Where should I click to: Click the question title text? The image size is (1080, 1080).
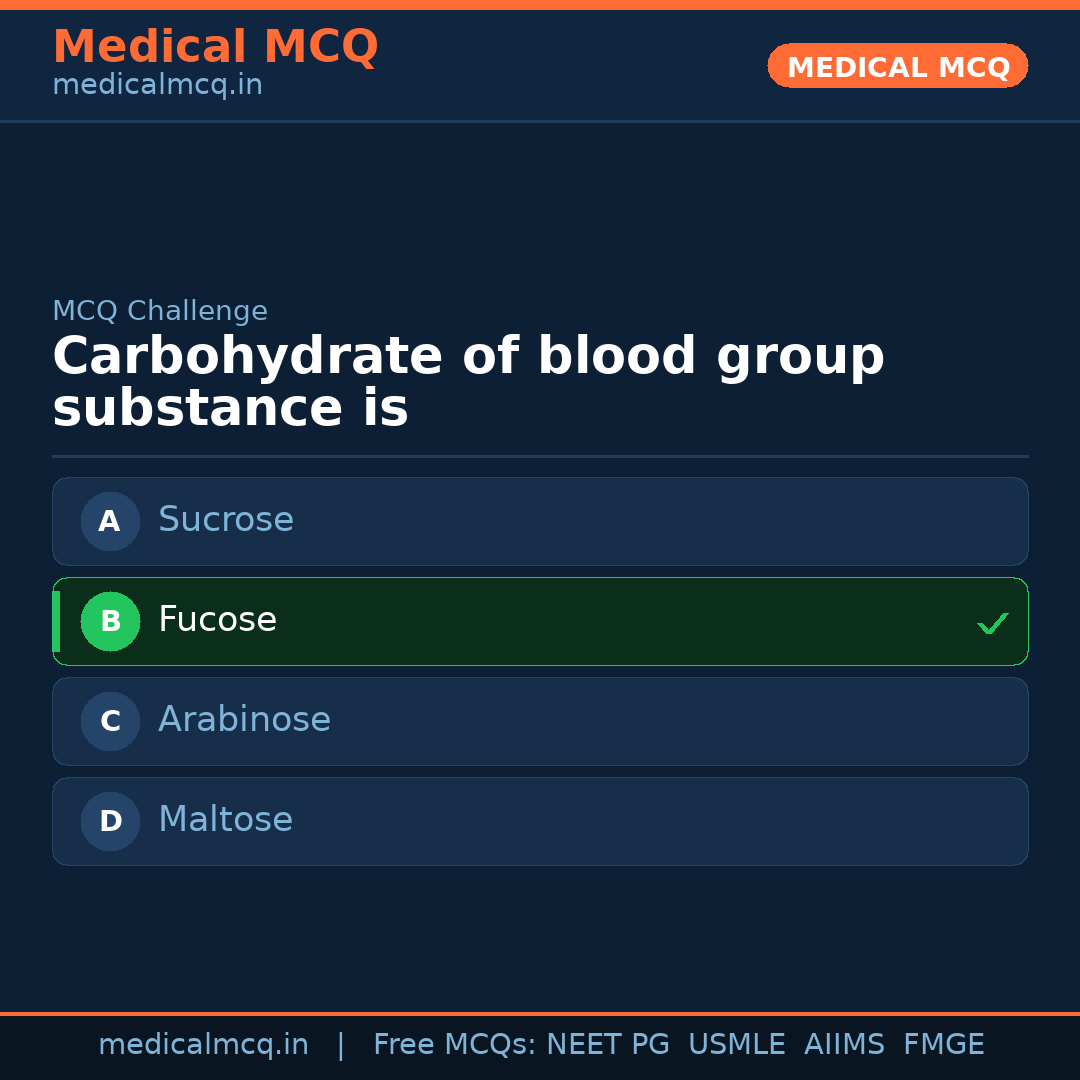pyautogui.click(x=468, y=381)
